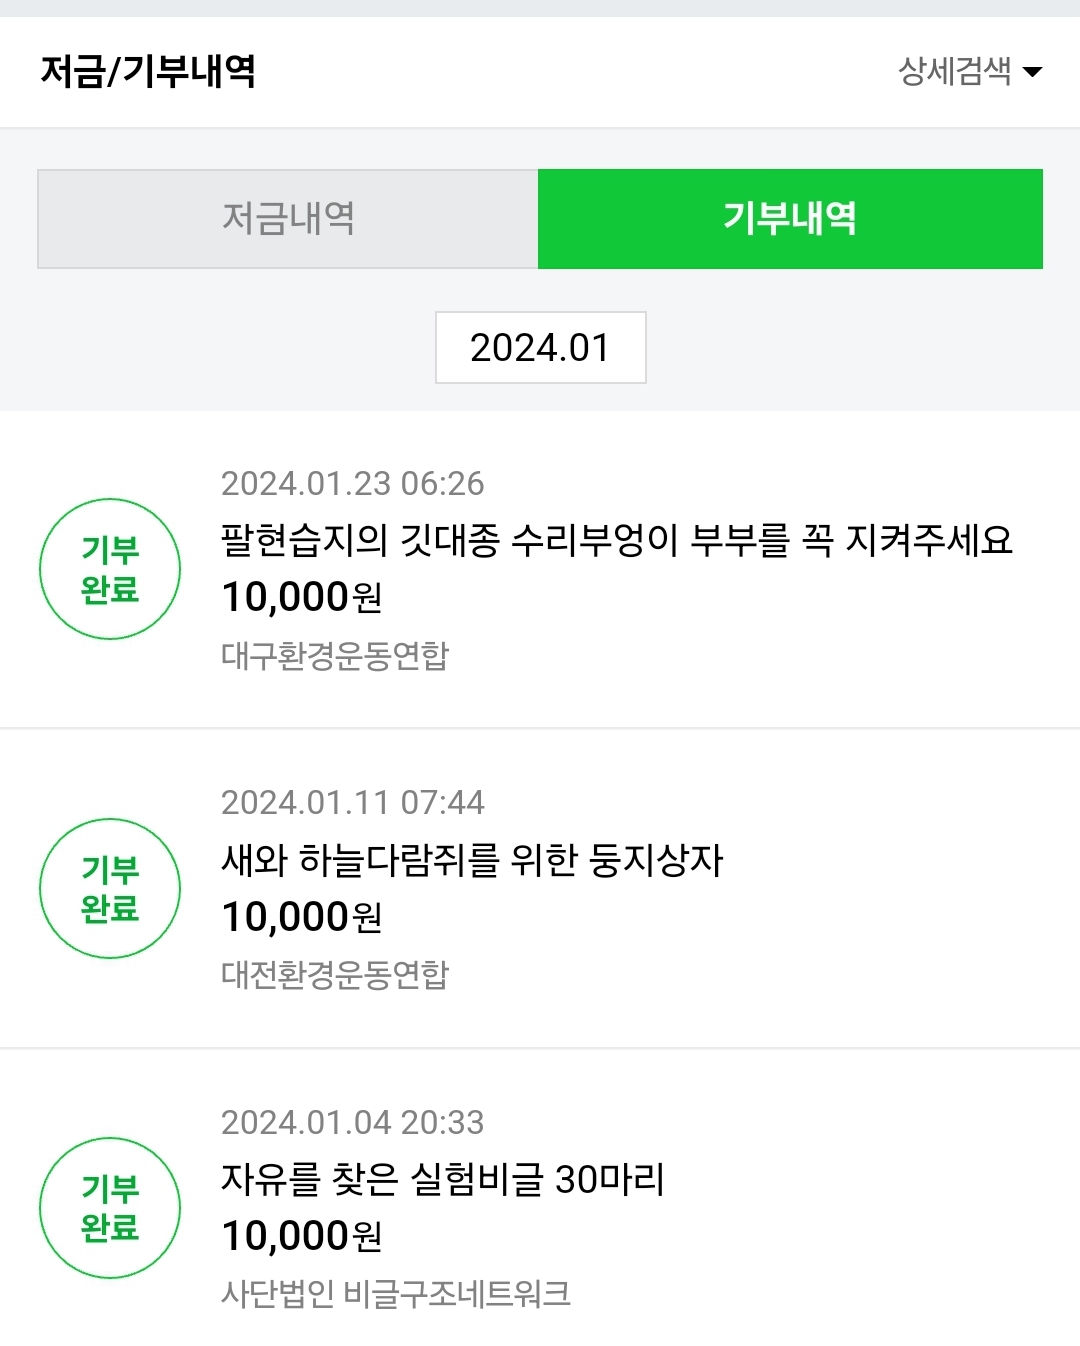
Task: Select the 기부내역 tab
Action: [790, 218]
